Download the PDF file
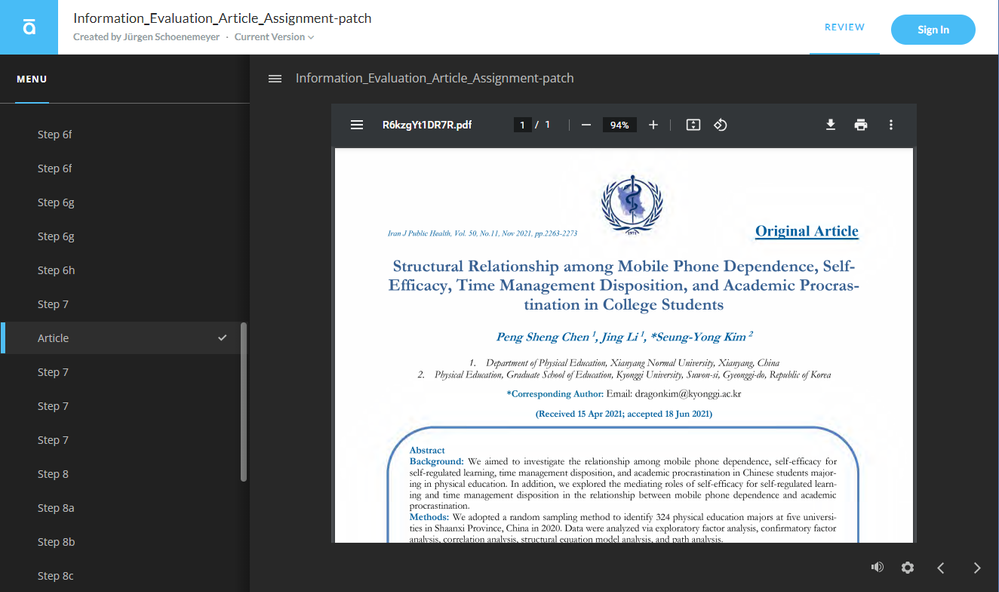Image resolution: width=999 pixels, height=592 pixels. (830, 125)
